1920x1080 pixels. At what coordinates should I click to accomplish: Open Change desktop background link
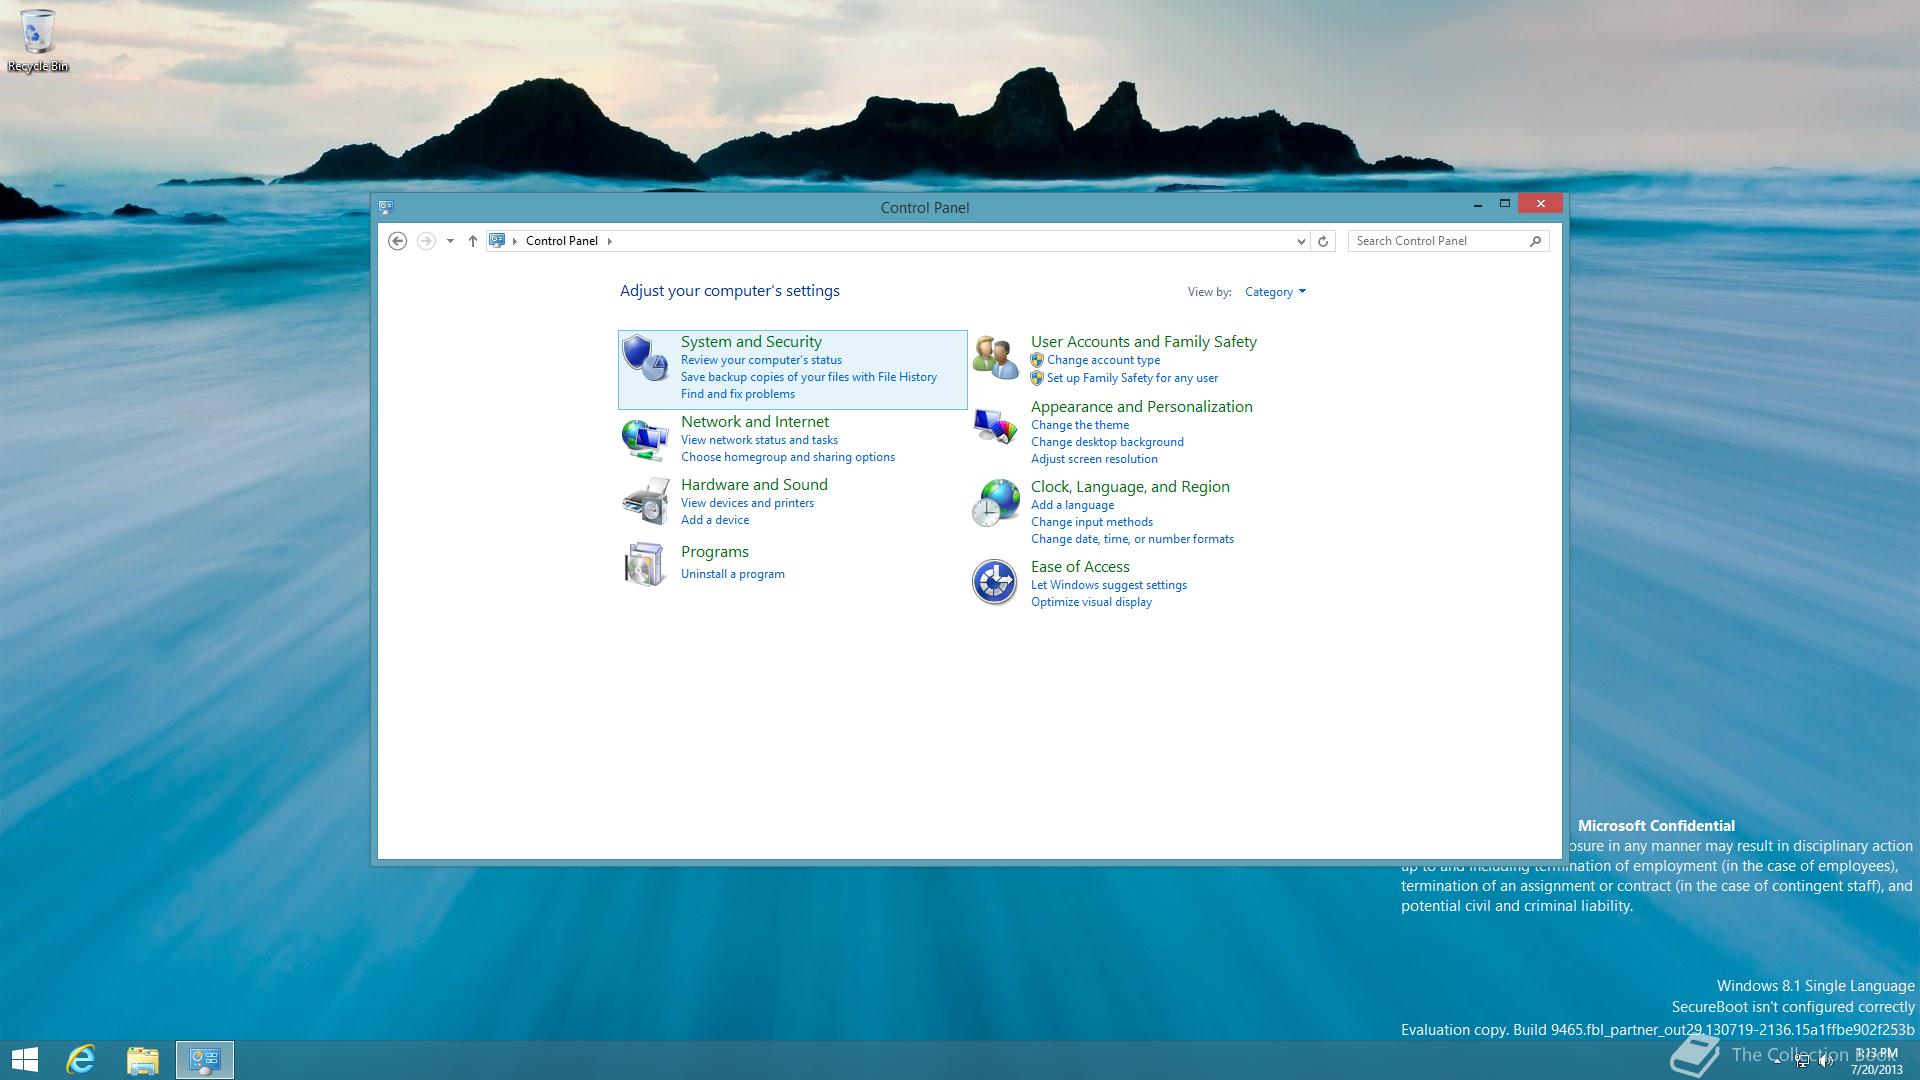[1107, 442]
